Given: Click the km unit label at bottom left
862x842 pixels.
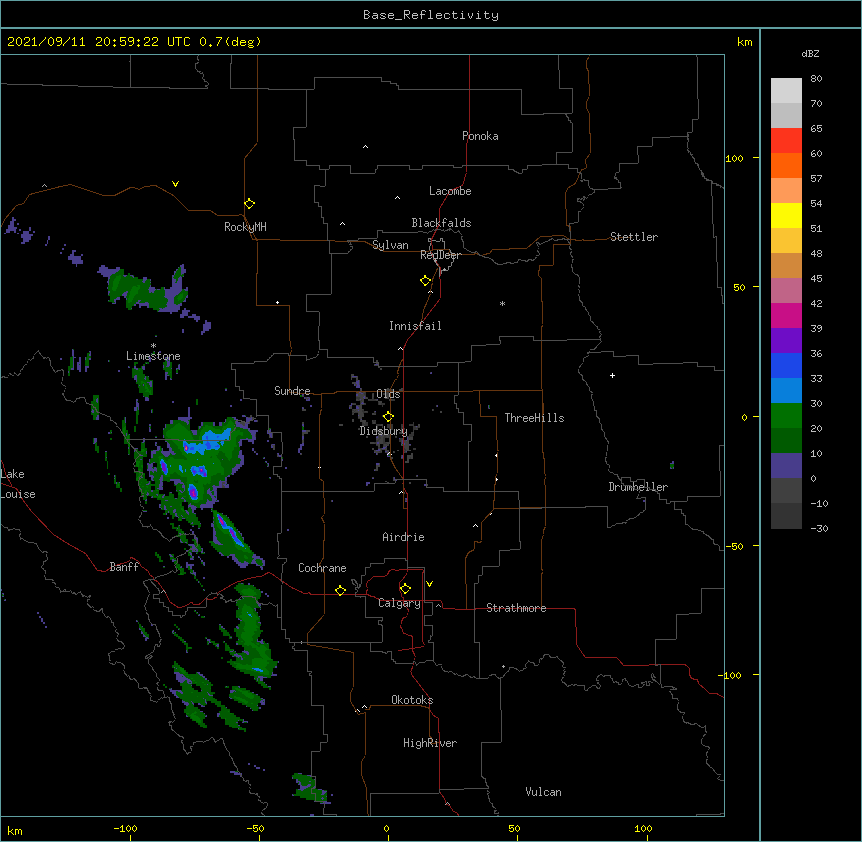Looking at the screenshot, I should (x=15, y=830).
